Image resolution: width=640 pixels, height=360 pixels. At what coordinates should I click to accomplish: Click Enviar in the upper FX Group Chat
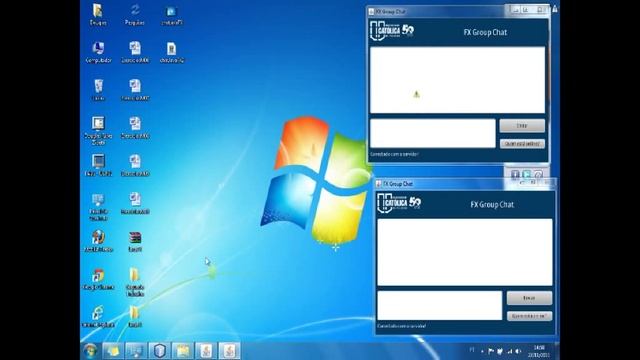(x=522, y=126)
